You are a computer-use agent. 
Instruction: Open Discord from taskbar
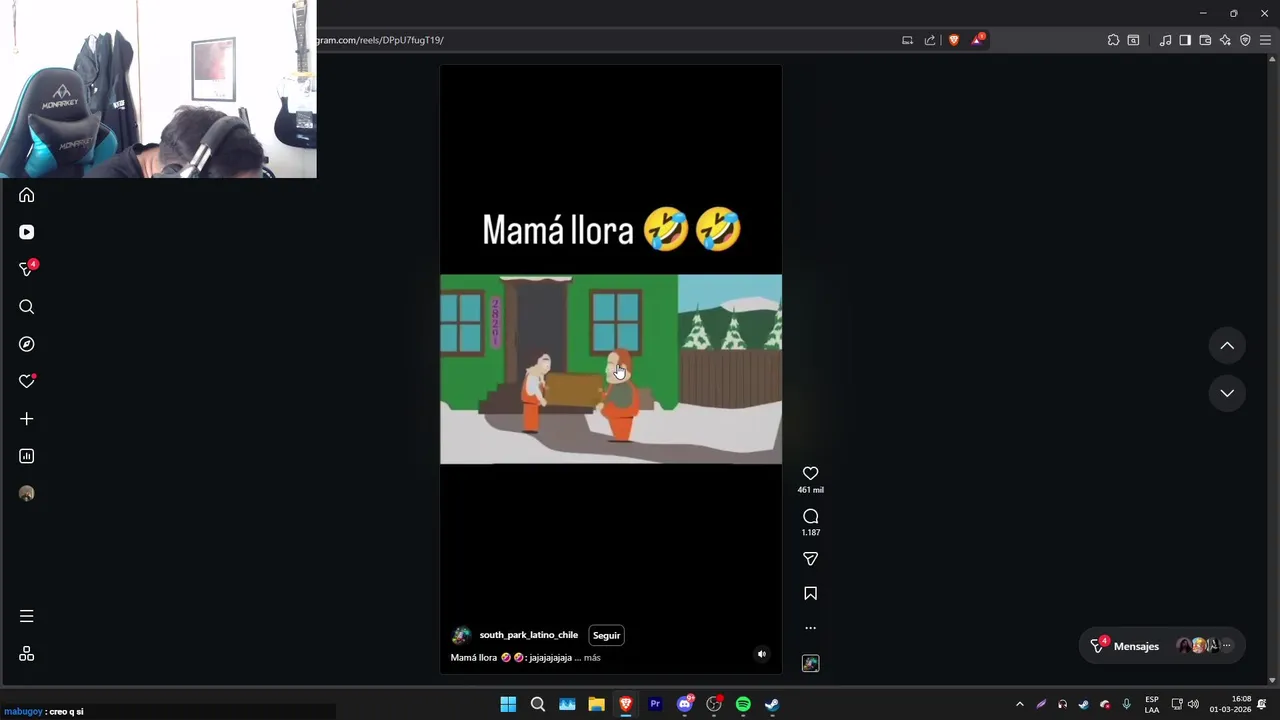(x=685, y=704)
